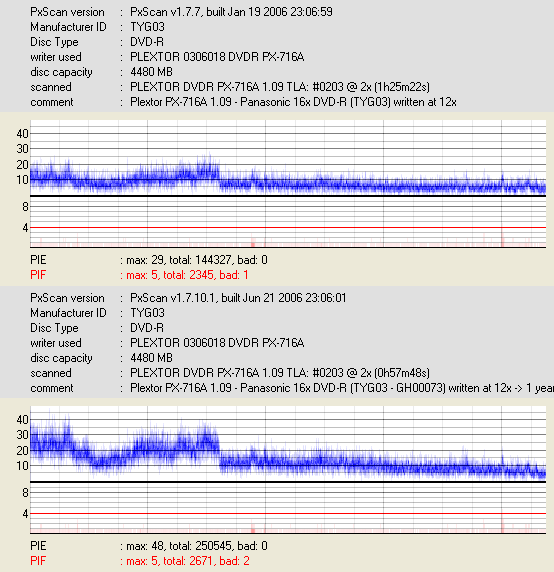
Task: Click the comment mentioning GH00073
Action: 342,388
